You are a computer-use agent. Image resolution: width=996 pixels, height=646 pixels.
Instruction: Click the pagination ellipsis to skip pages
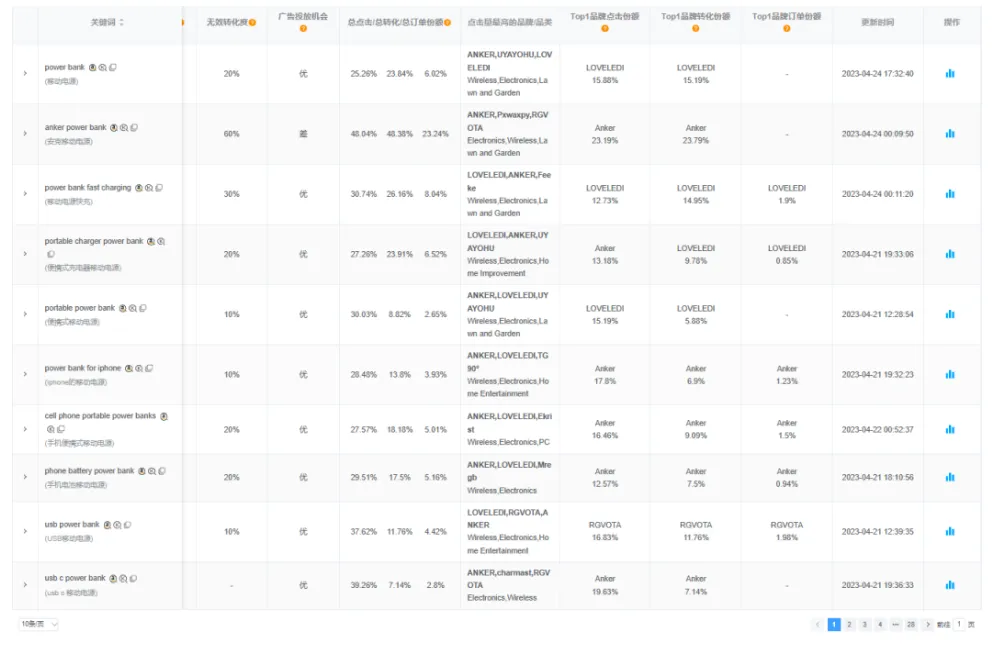tap(895, 624)
